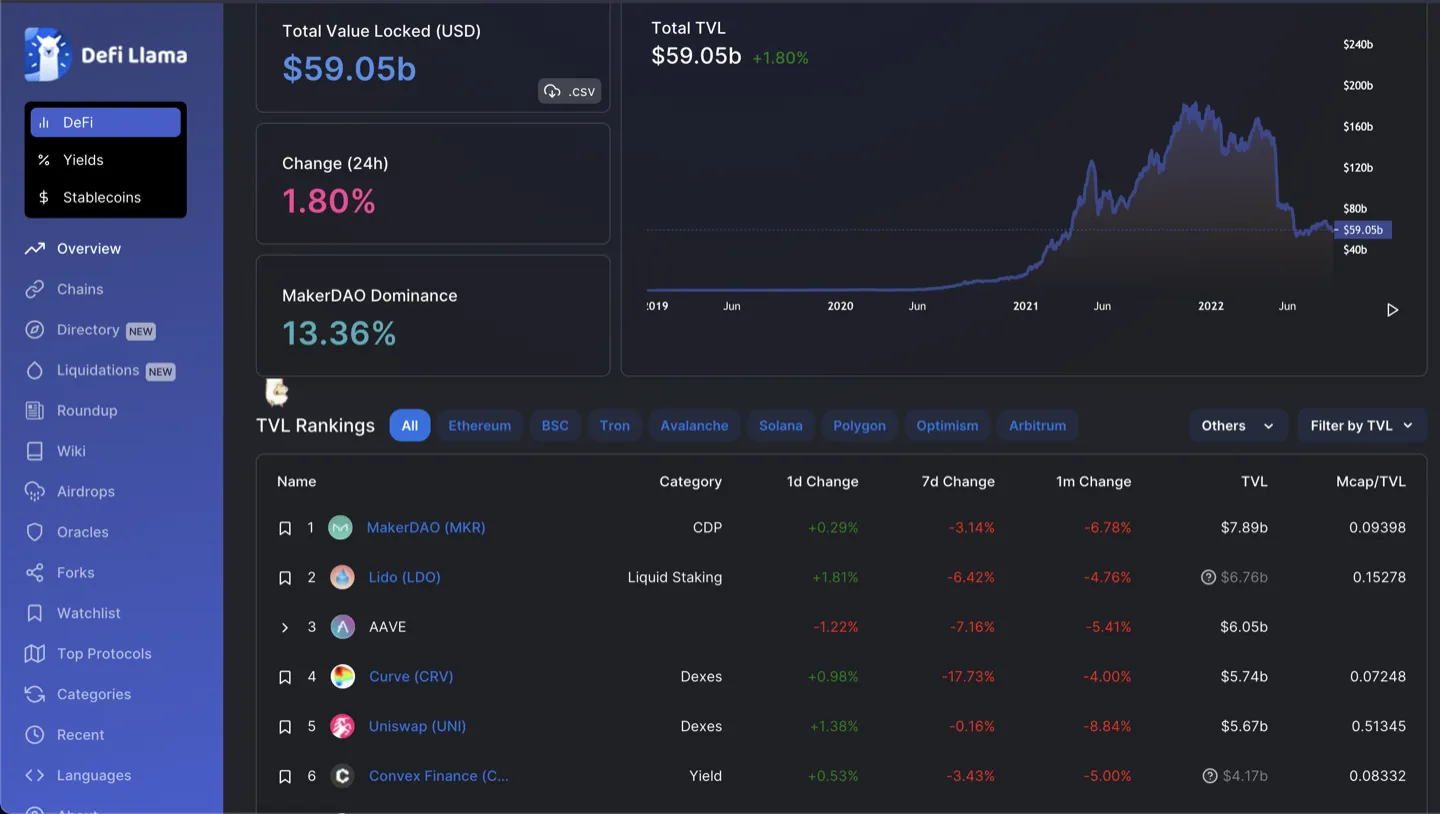
Task: Bookmark Lido to the watchlist
Action: [x=285, y=578]
